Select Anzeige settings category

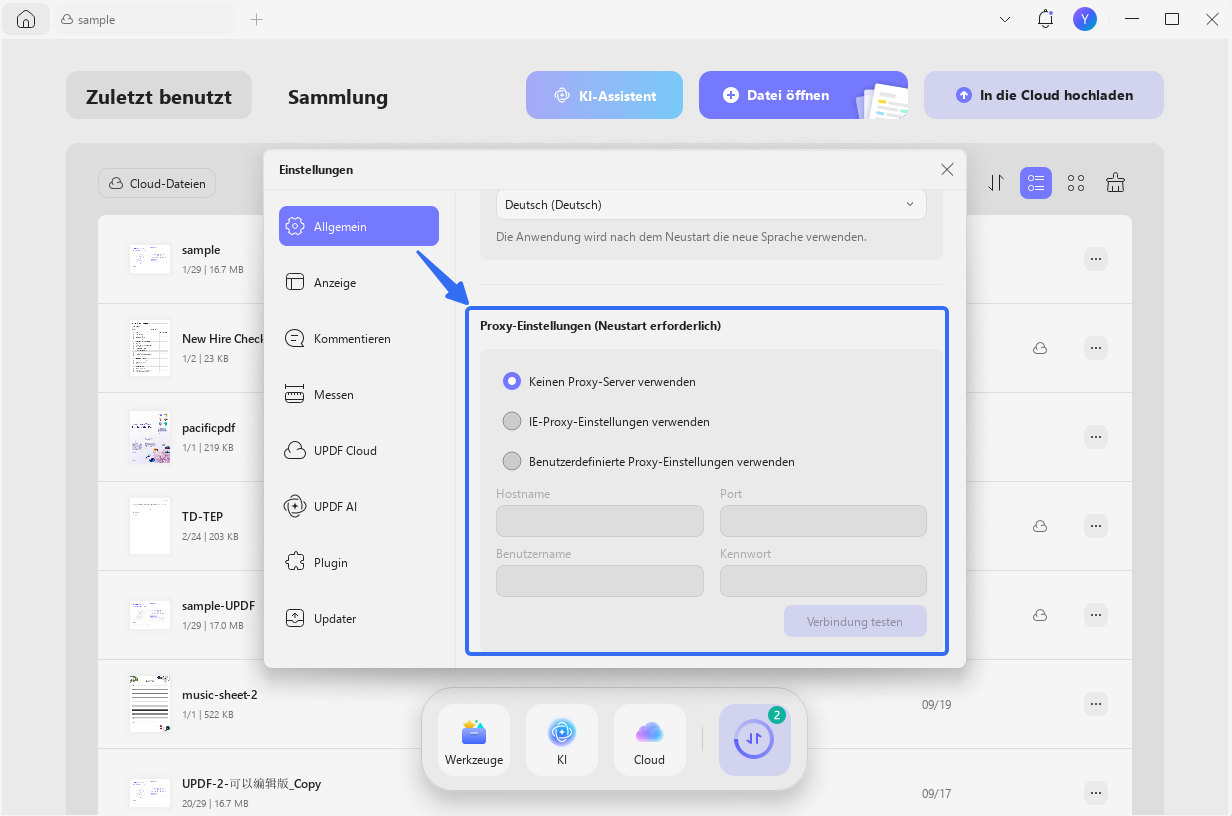pyautogui.click(x=359, y=282)
